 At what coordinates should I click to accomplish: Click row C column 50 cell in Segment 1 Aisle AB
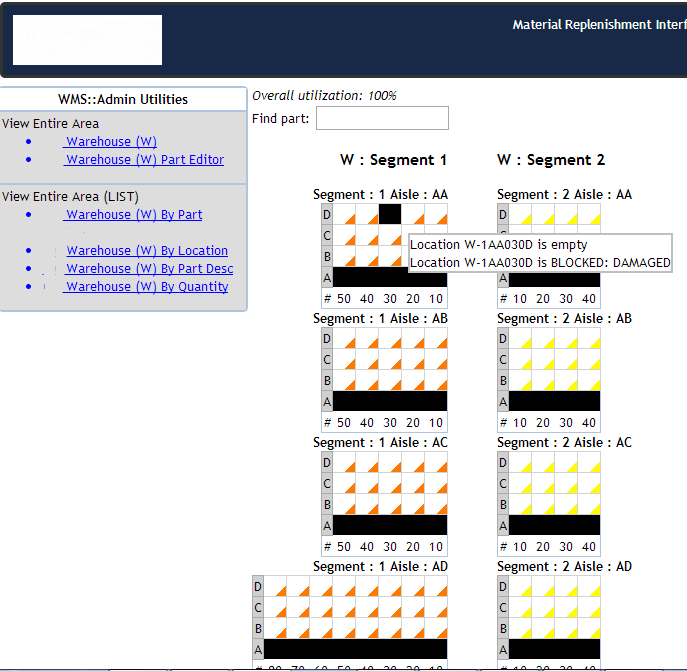tap(344, 359)
